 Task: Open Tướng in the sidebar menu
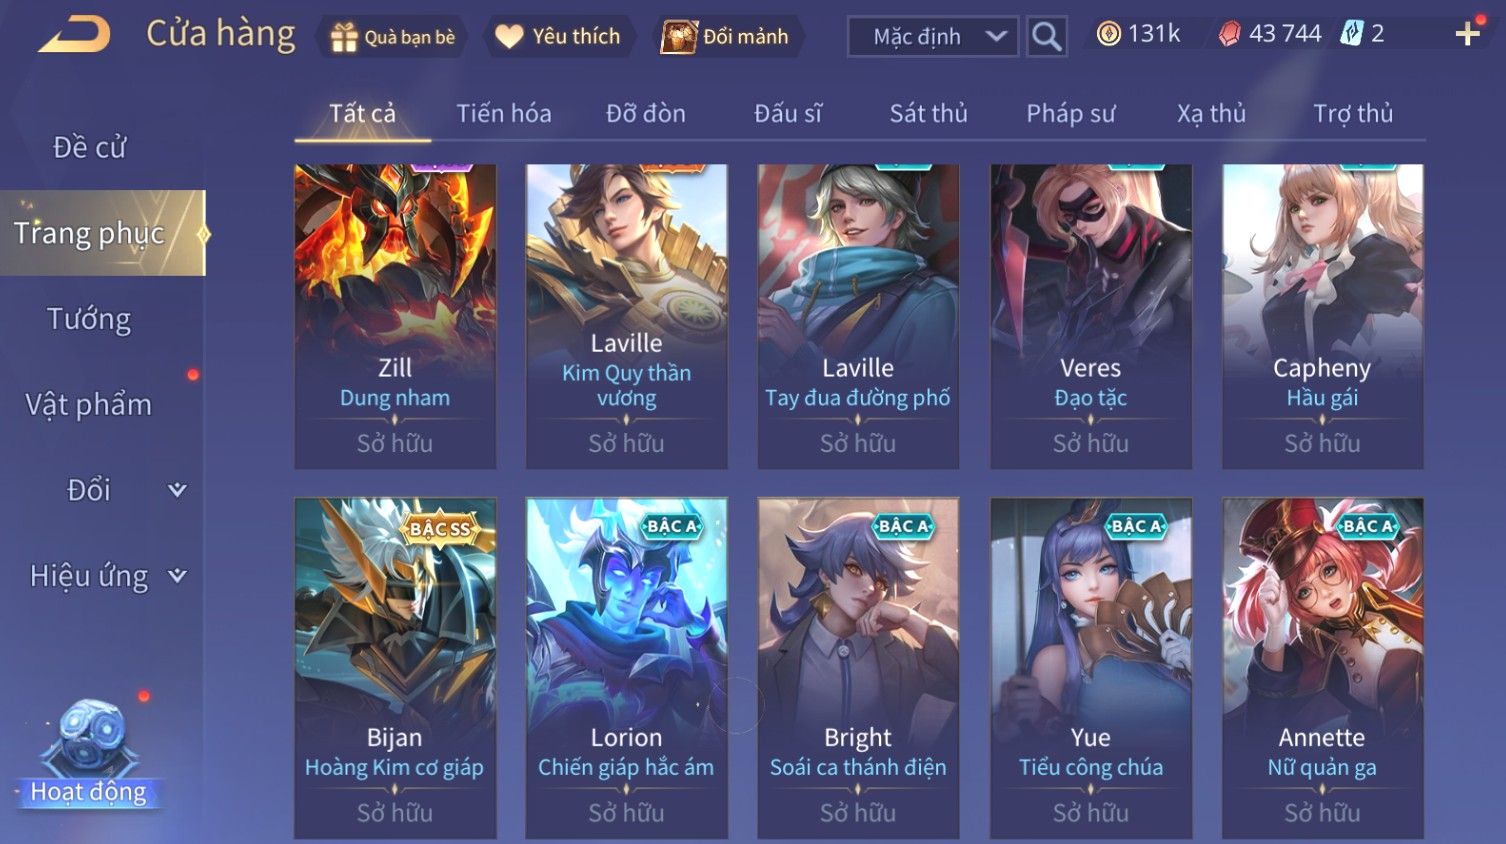(89, 319)
